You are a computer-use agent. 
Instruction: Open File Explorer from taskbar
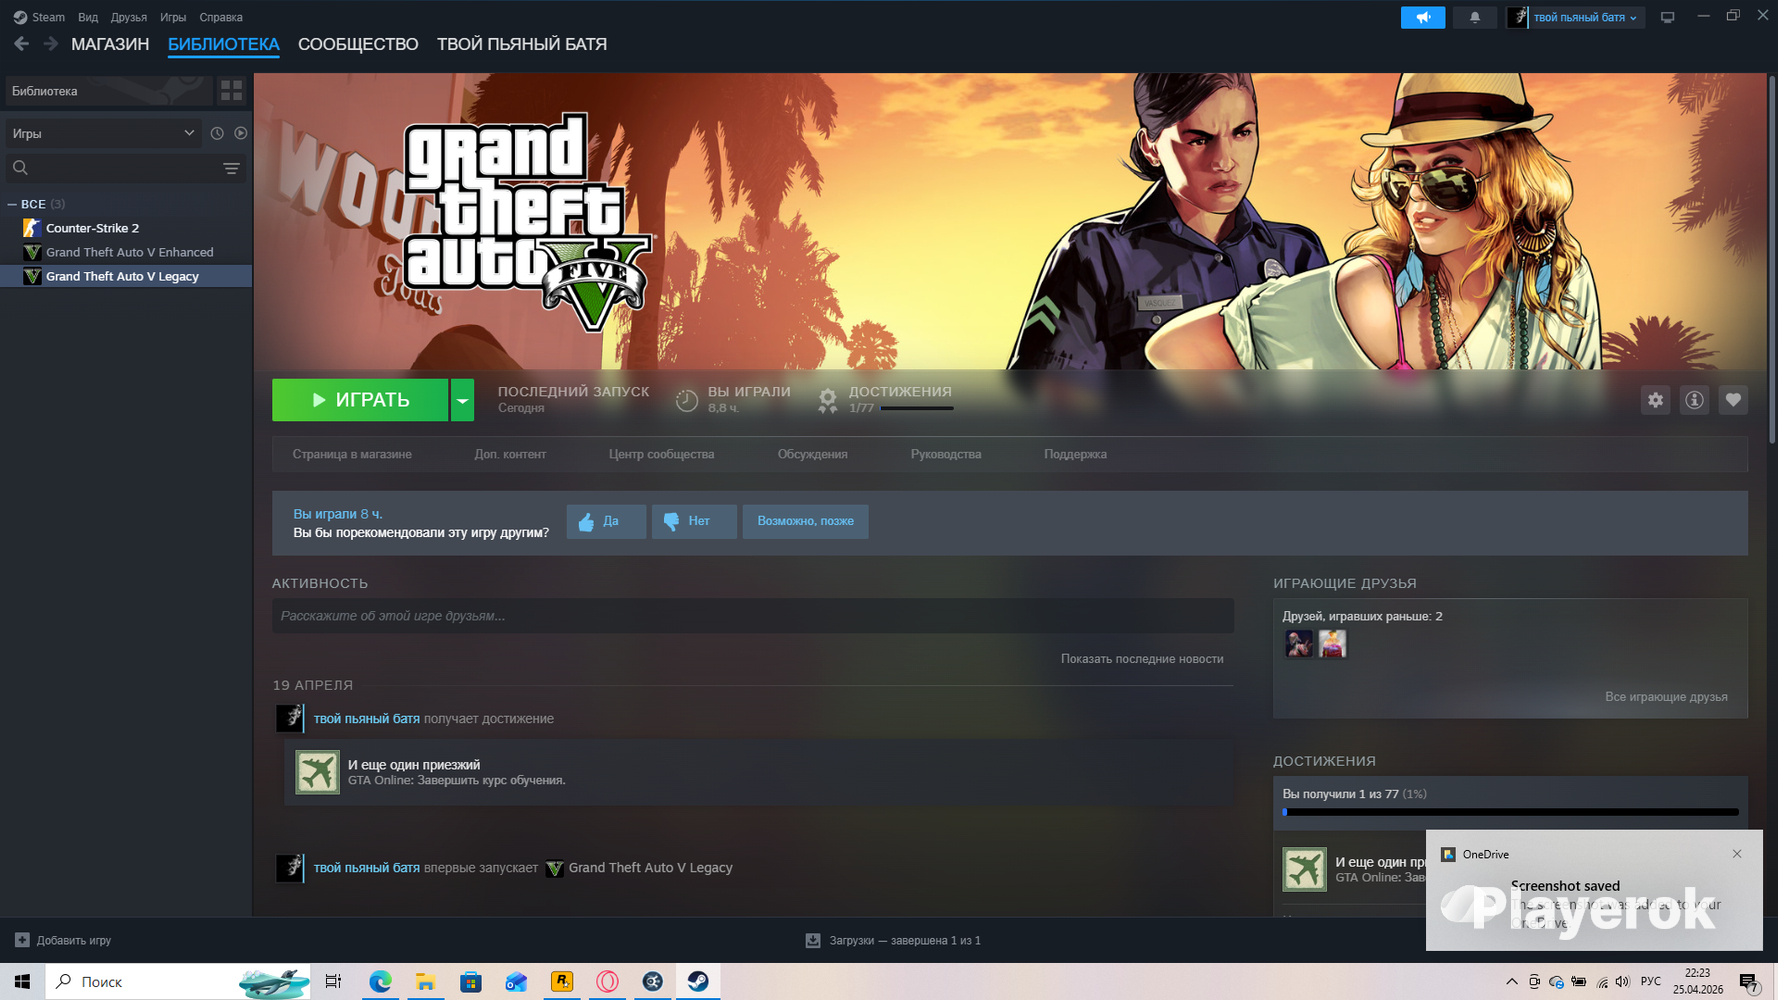click(425, 982)
